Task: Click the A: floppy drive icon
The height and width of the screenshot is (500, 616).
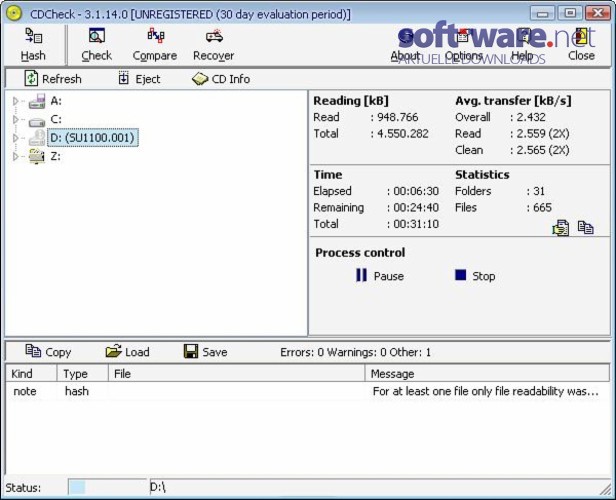Action: pos(37,101)
